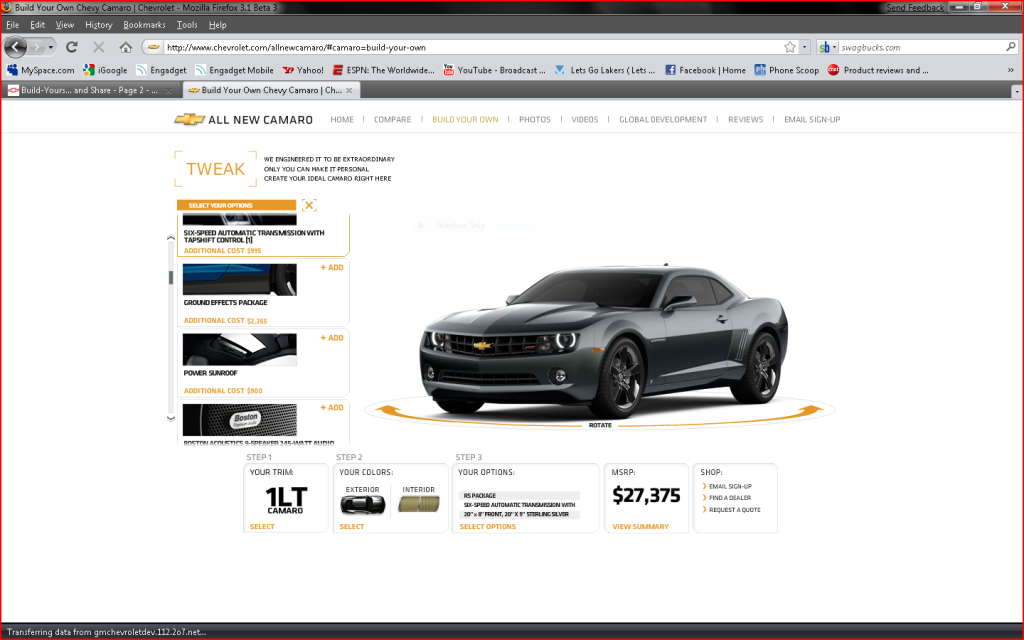Image resolution: width=1024 pixels, height=640 pixels.
Task: Show more bookmarks via overflow chevron
Action: (x=1012, y=70)
